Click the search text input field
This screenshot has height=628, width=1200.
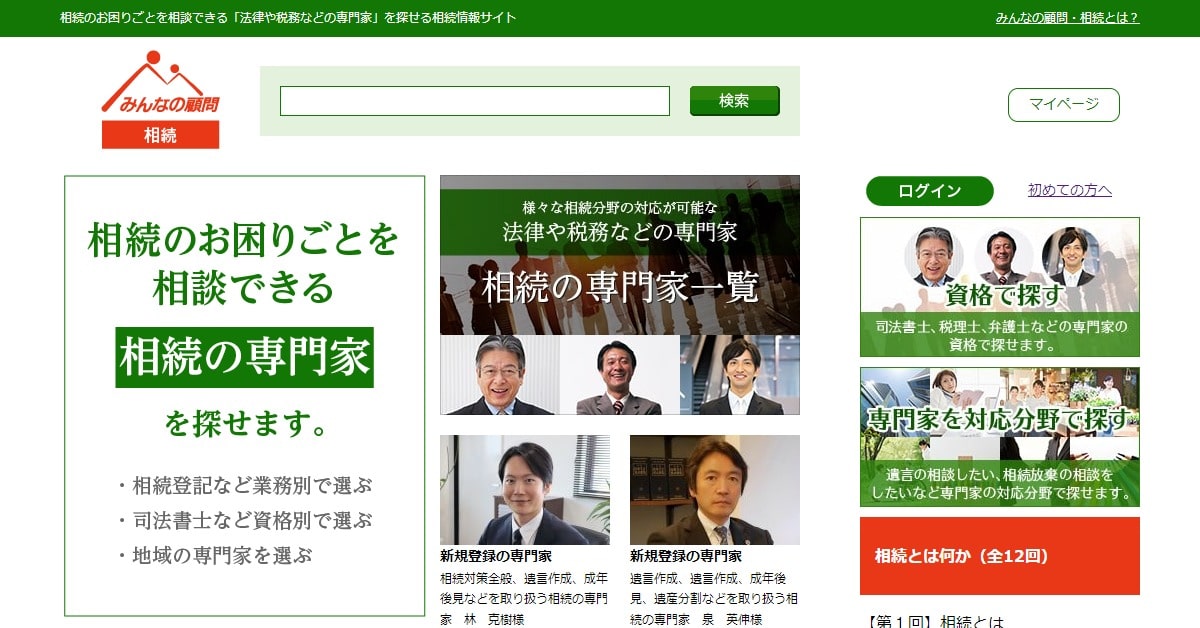(x=474, y=101)
